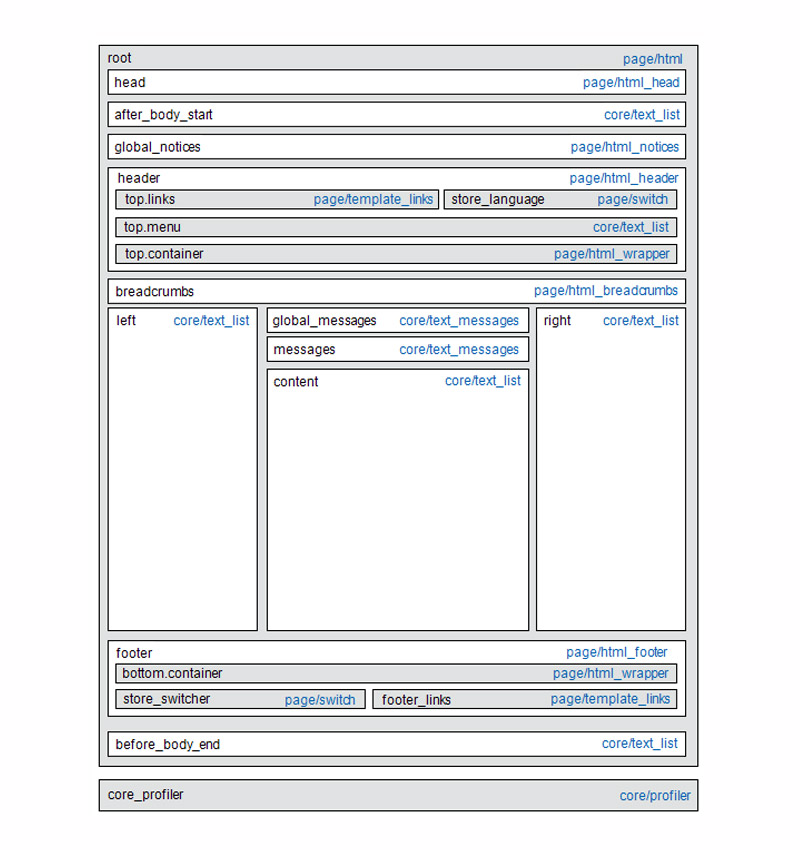Click 'core/text_list' in the left column

coord(211,321)
